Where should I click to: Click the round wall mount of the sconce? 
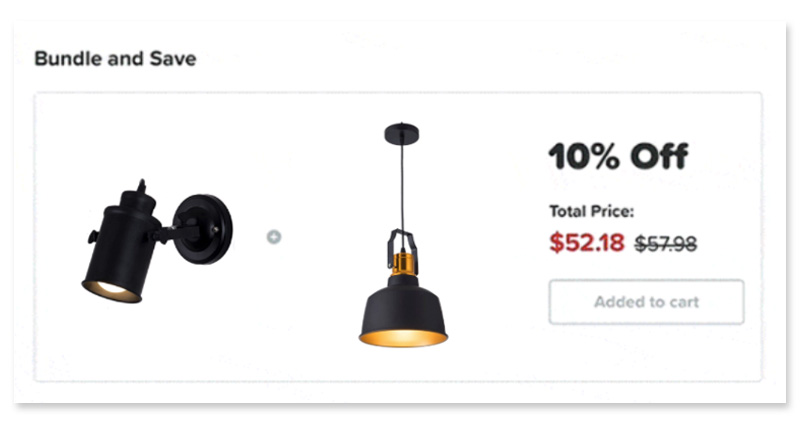point(204,229)
